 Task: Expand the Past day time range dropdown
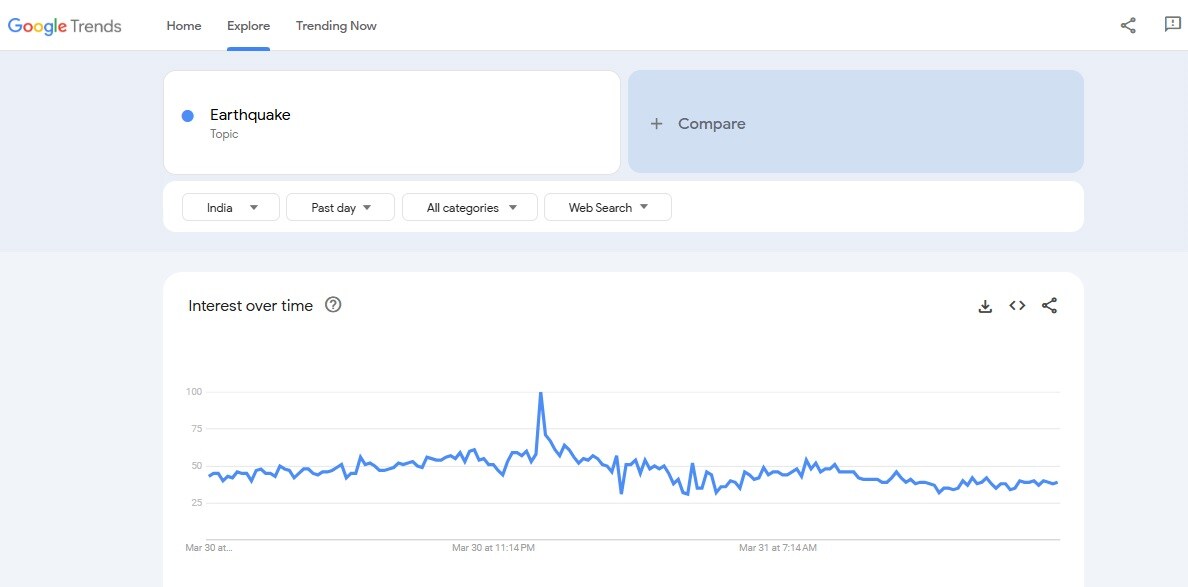point(340,208)
